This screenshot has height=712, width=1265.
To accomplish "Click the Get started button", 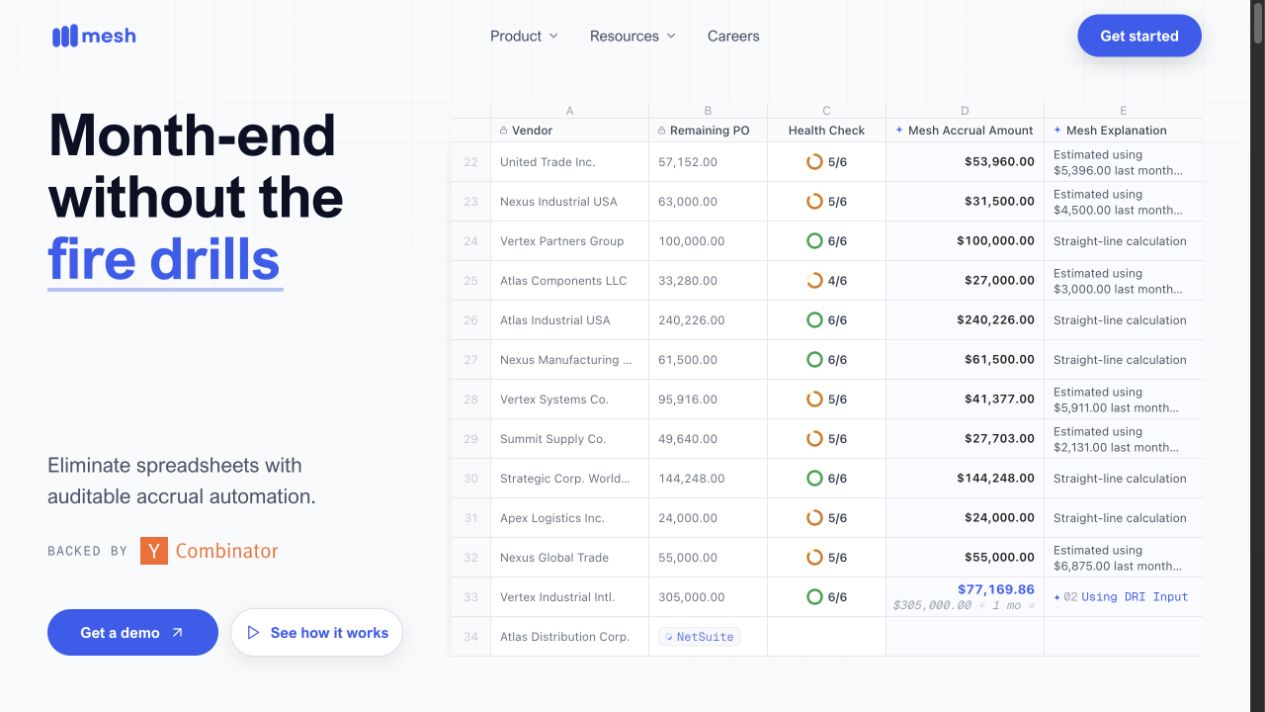I will tap(1139, 36).
